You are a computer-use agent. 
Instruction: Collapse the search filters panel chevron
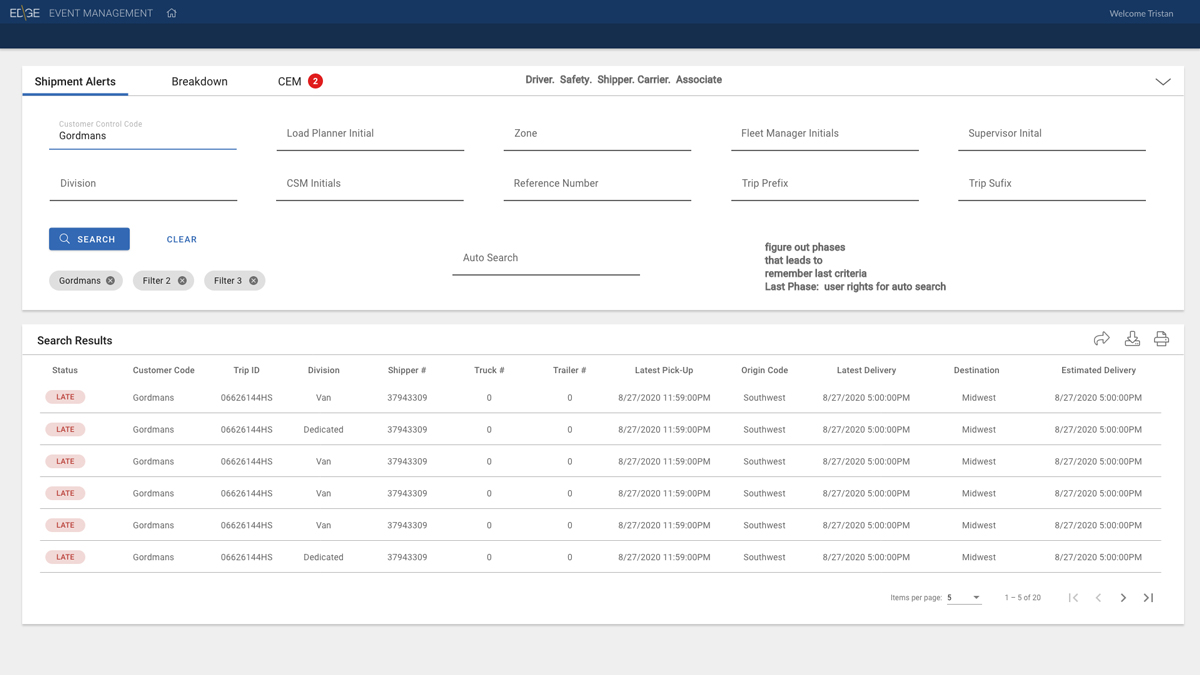tap(1163, 82)
